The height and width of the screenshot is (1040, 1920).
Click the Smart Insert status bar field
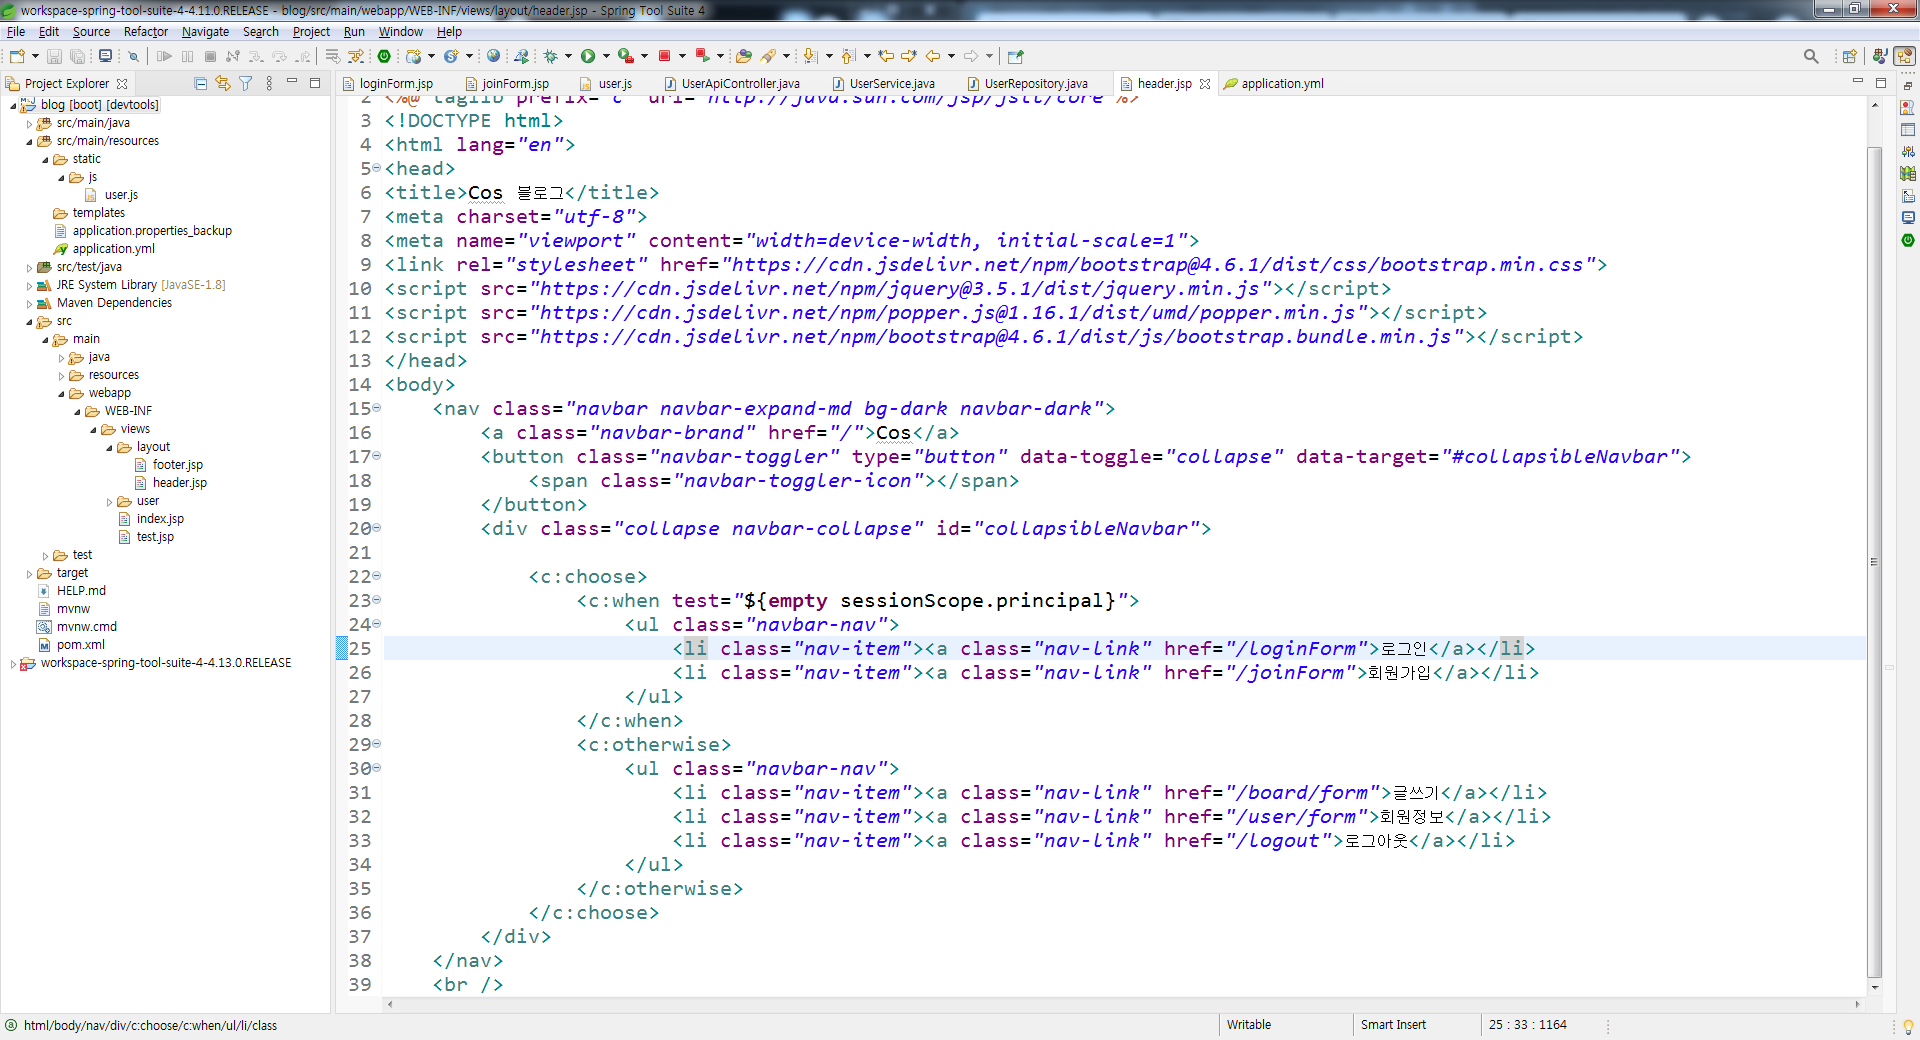coord(1393,1025)
